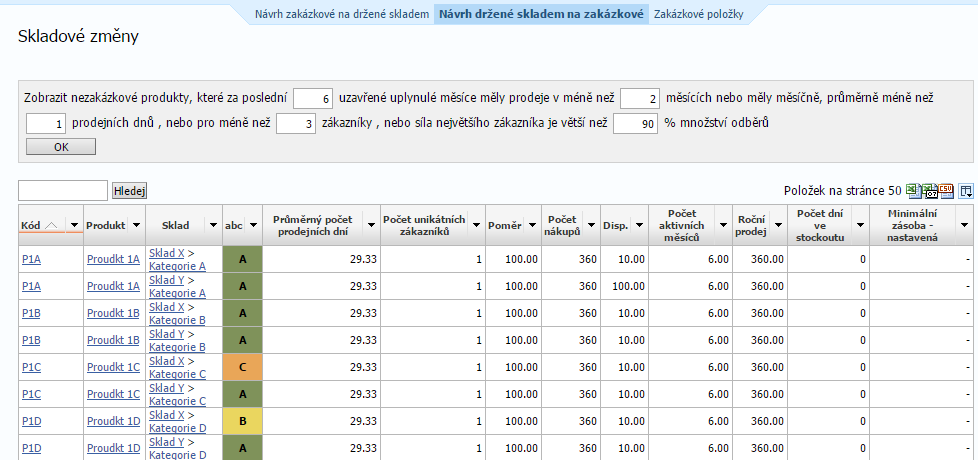
Task: Open abc column filter dropdown
Action: coord(252,225)
